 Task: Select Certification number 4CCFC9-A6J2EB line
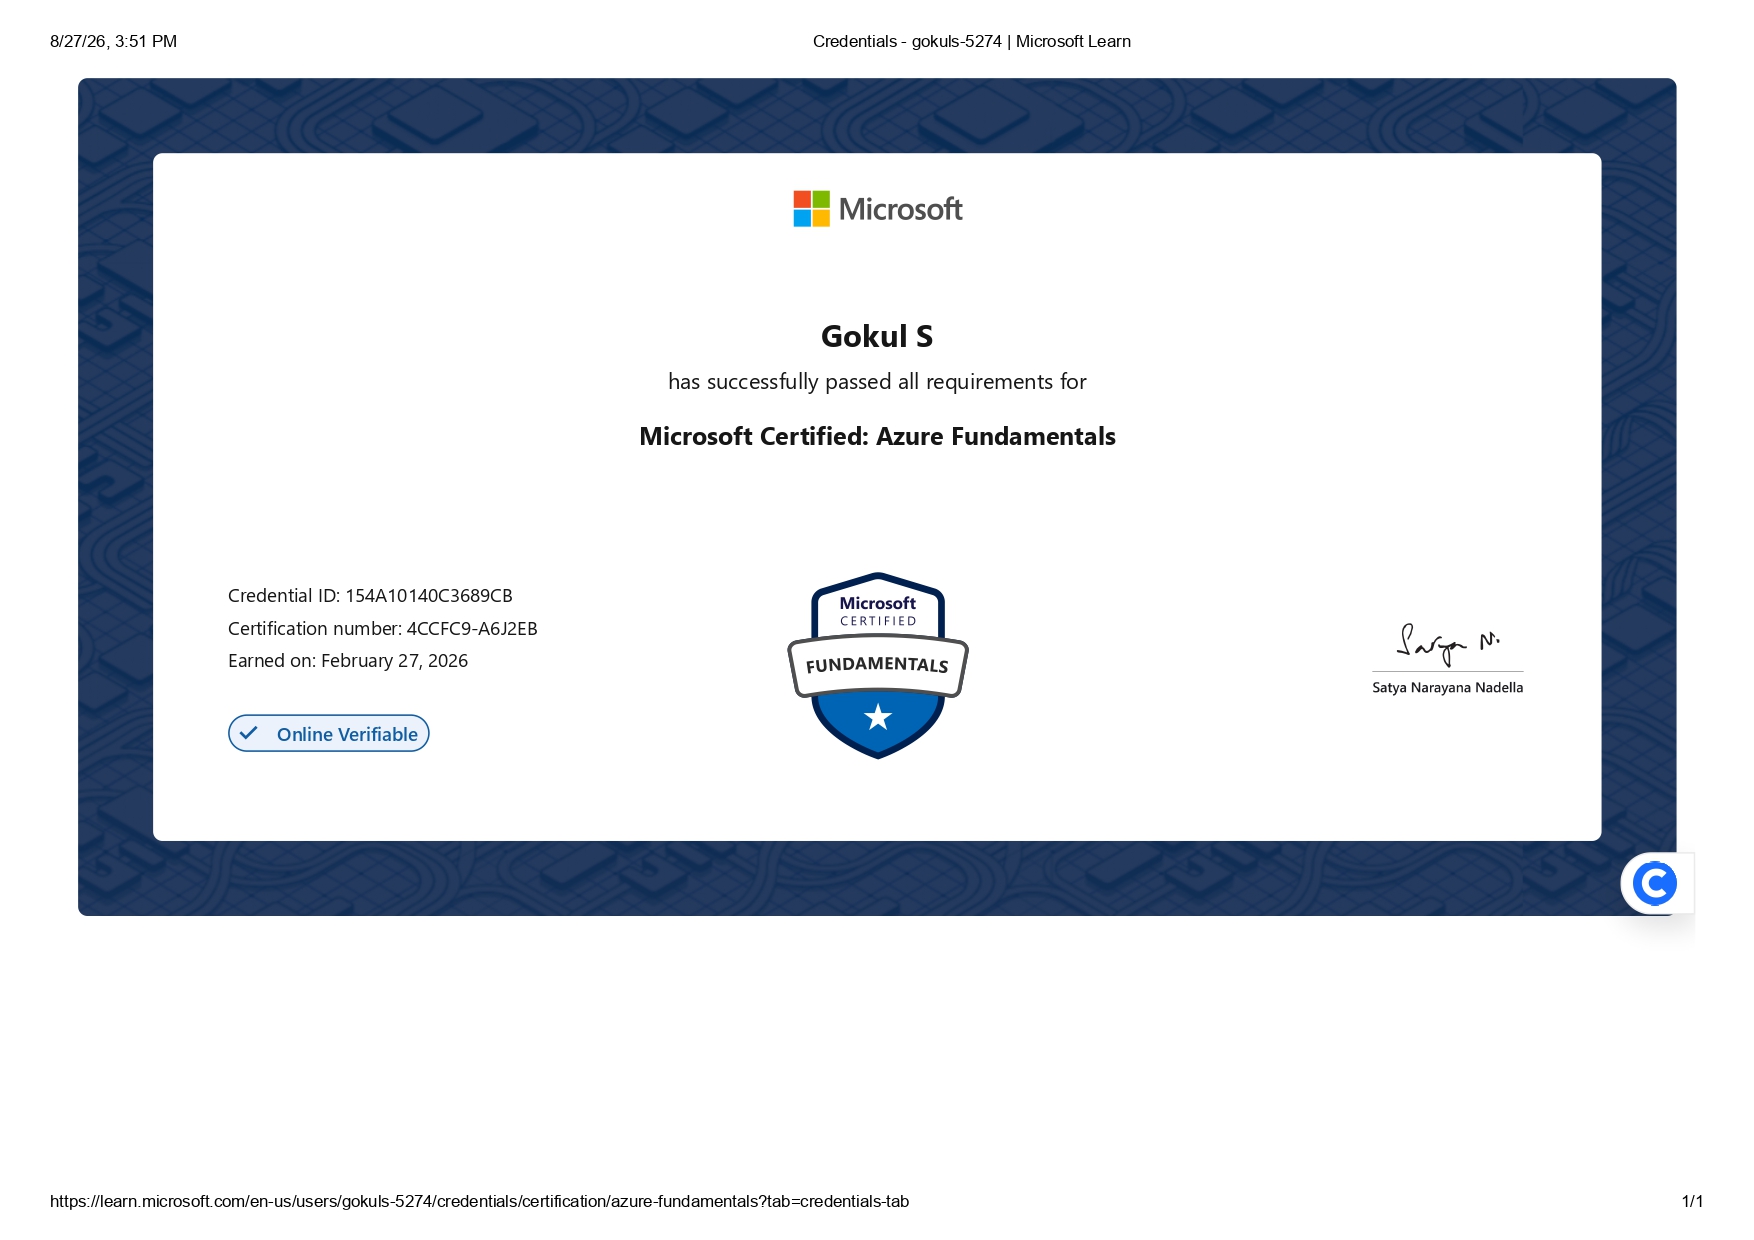pos(383,629)
